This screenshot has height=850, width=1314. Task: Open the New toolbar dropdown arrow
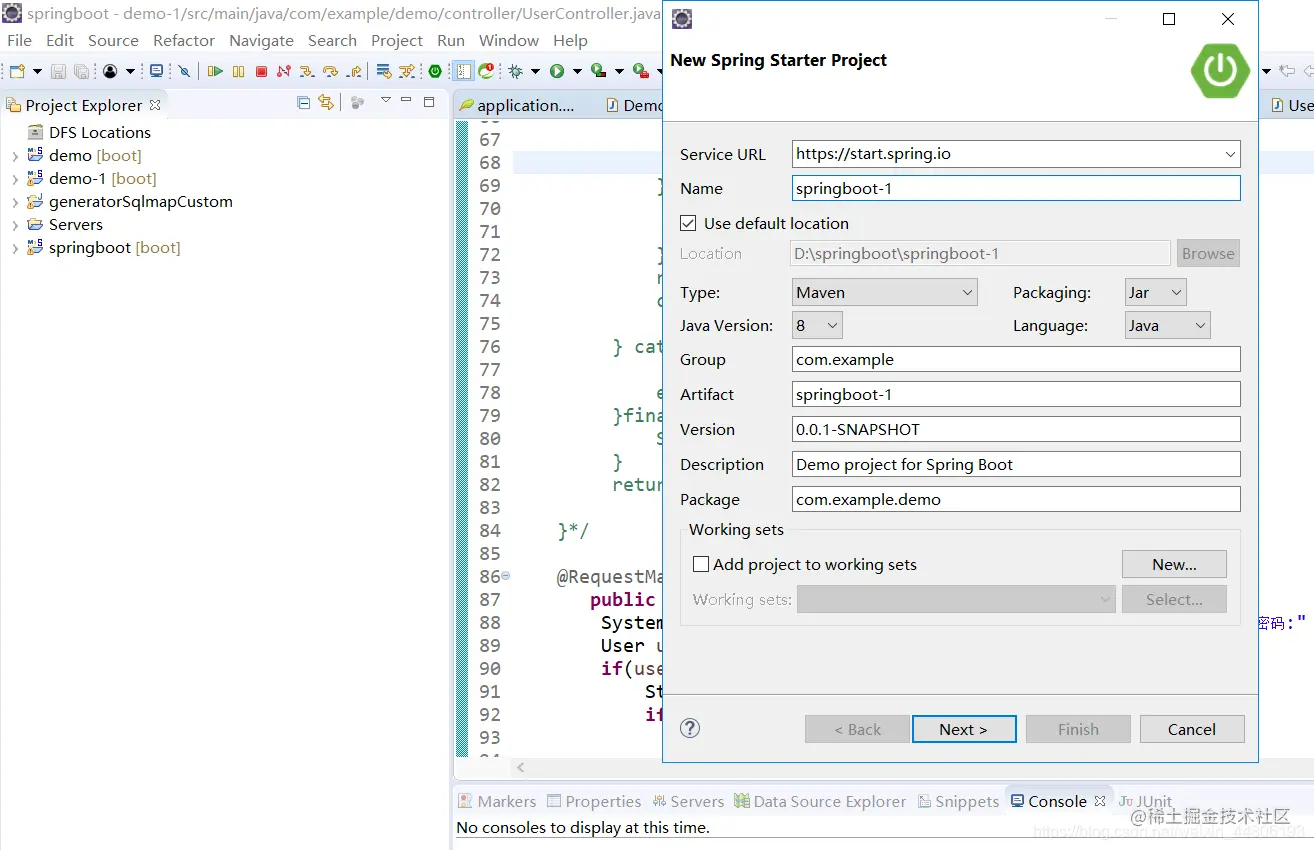[37, 71]
